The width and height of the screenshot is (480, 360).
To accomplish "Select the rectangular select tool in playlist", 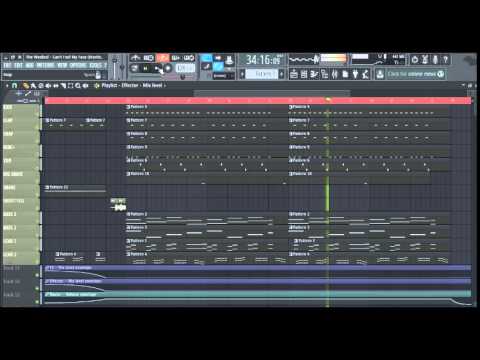I will (x=70, y=85).
